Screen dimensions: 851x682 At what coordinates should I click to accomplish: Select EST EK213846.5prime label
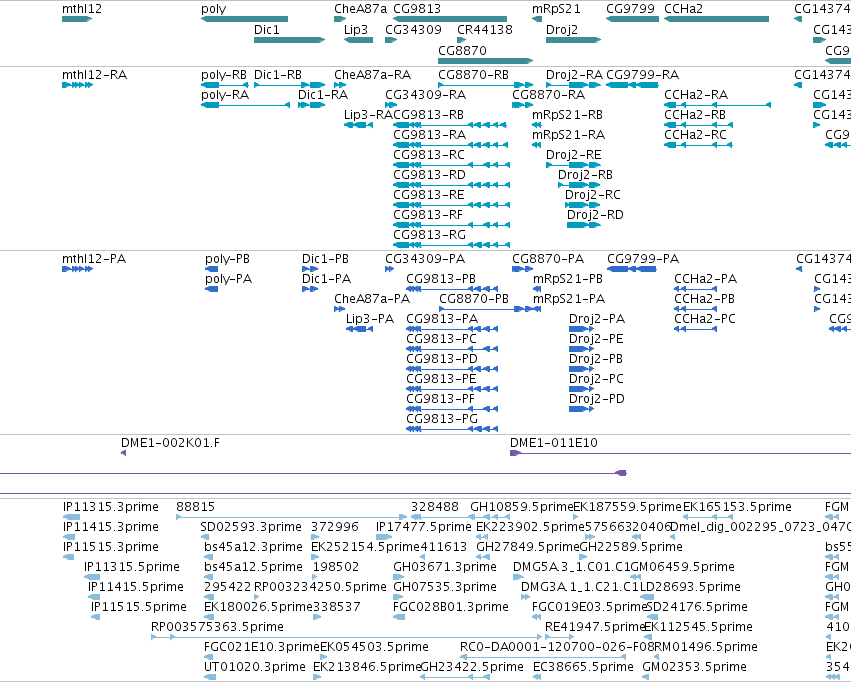367,666
